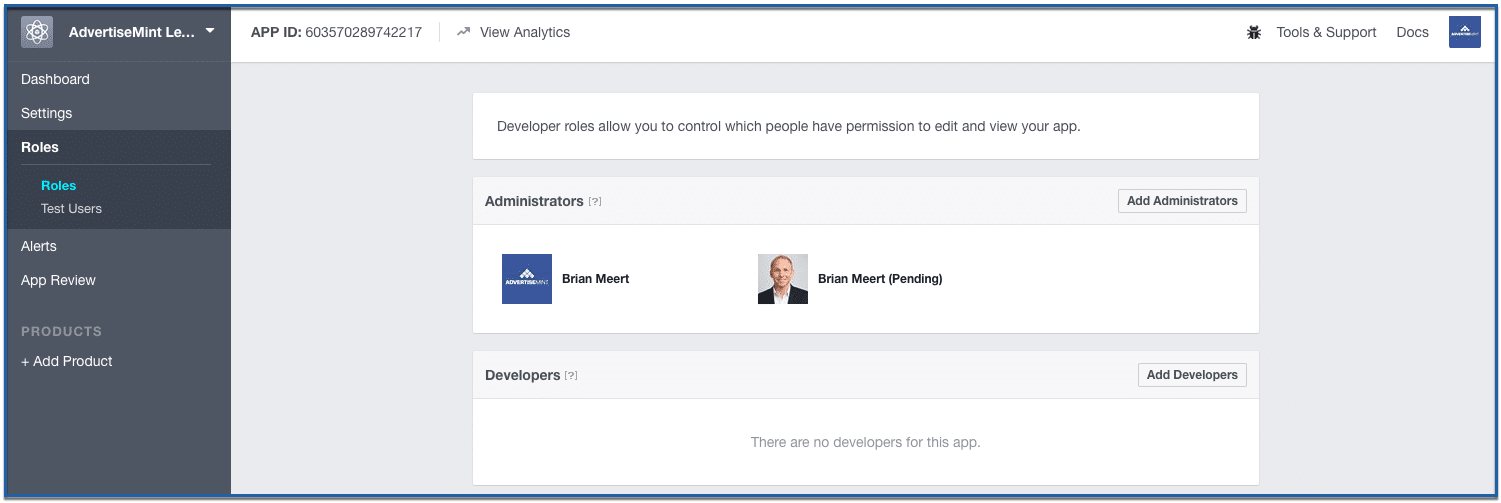Go to App Review page

(58, 280)
